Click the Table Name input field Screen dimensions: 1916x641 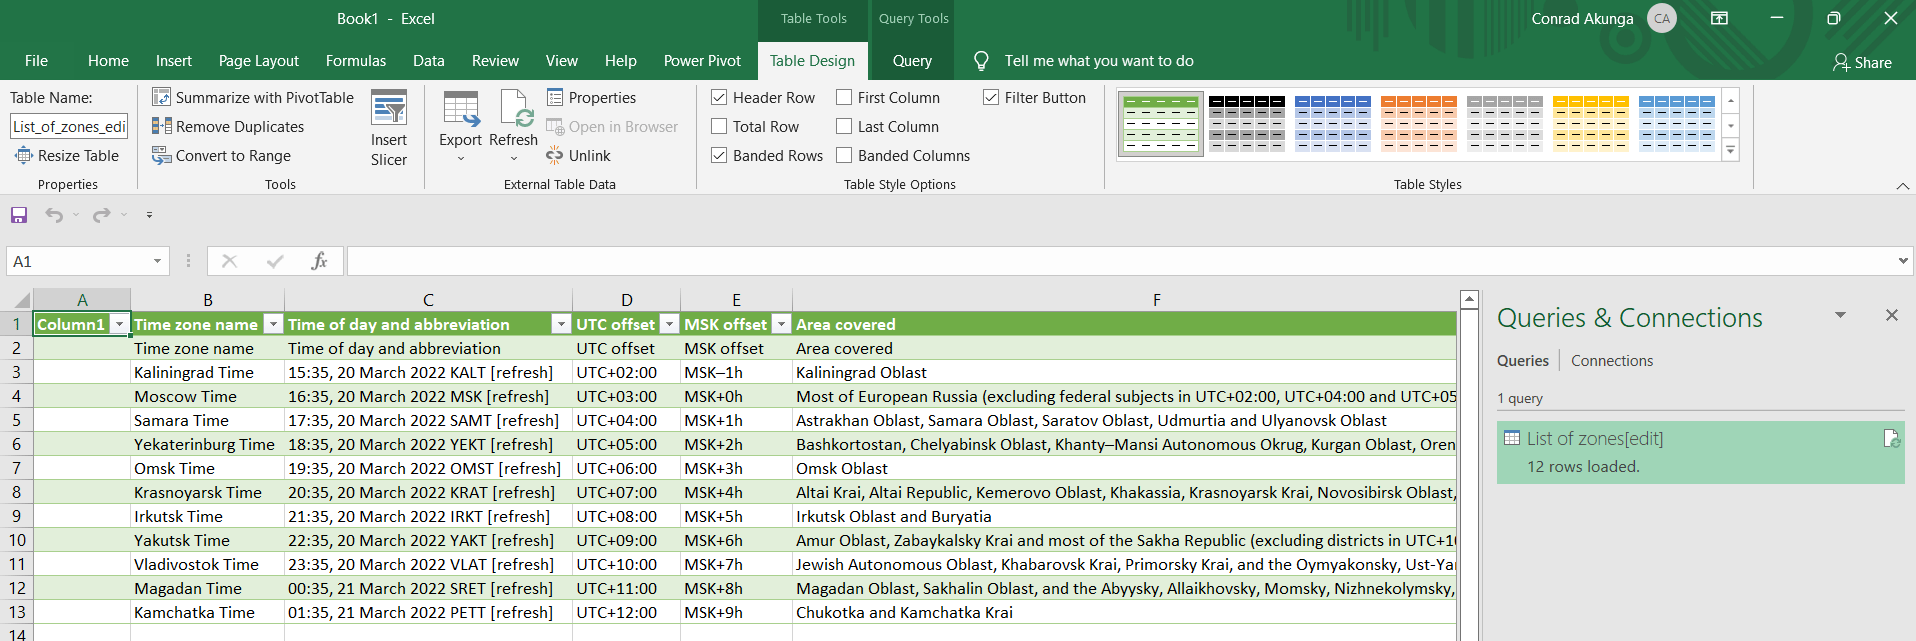(x=69, y=127)
